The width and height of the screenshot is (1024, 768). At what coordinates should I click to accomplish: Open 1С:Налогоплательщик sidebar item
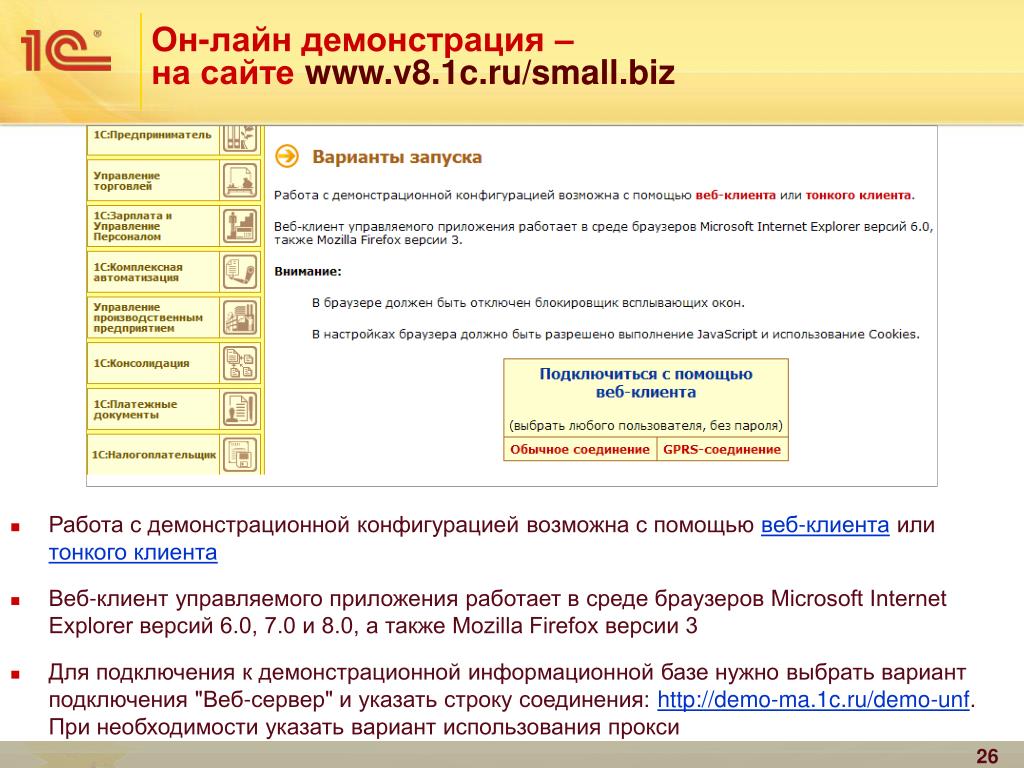[154, 455]
